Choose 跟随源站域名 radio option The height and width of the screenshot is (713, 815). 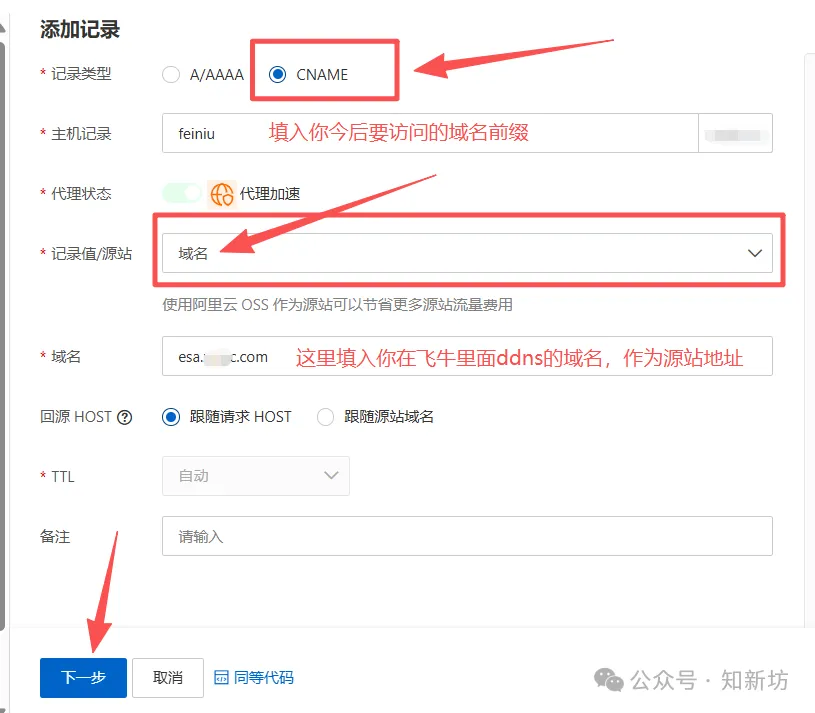click(327, 417)
